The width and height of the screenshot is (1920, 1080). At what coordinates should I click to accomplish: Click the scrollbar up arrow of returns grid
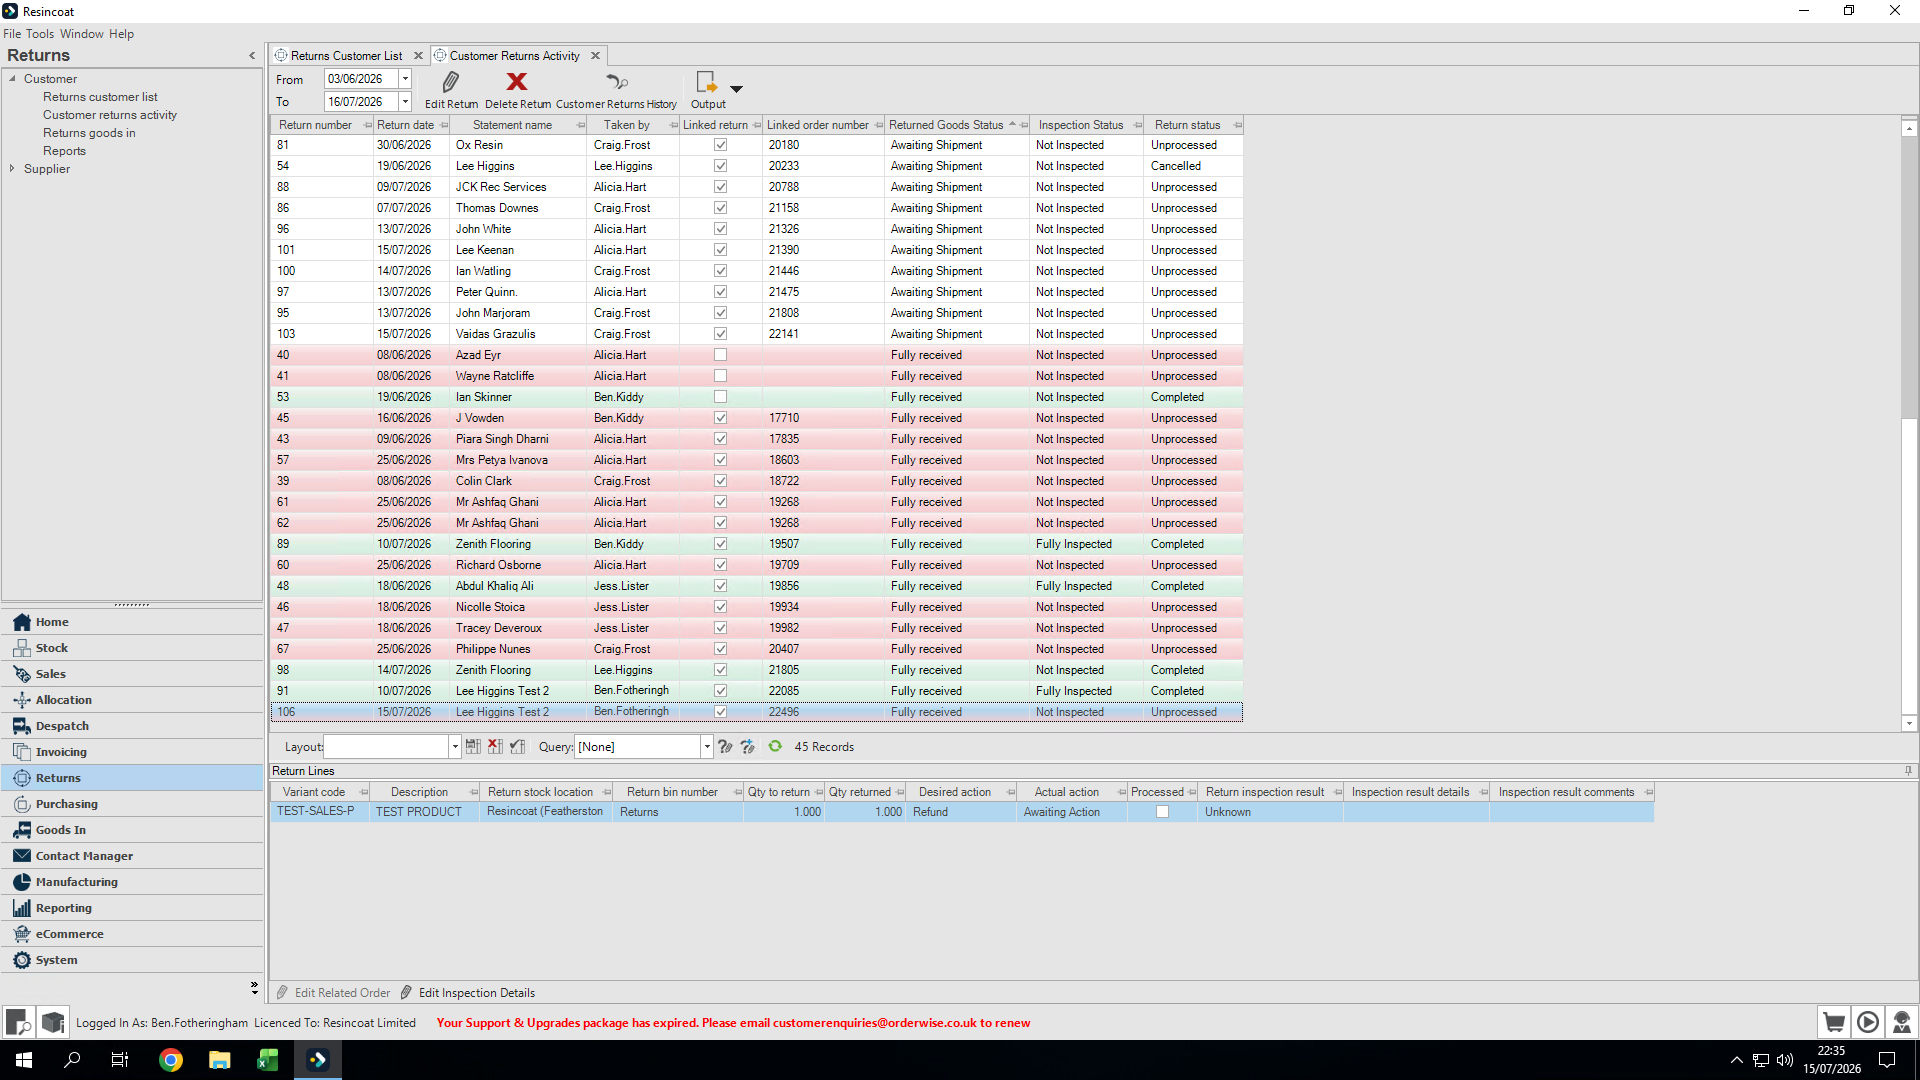[1909, 128]
